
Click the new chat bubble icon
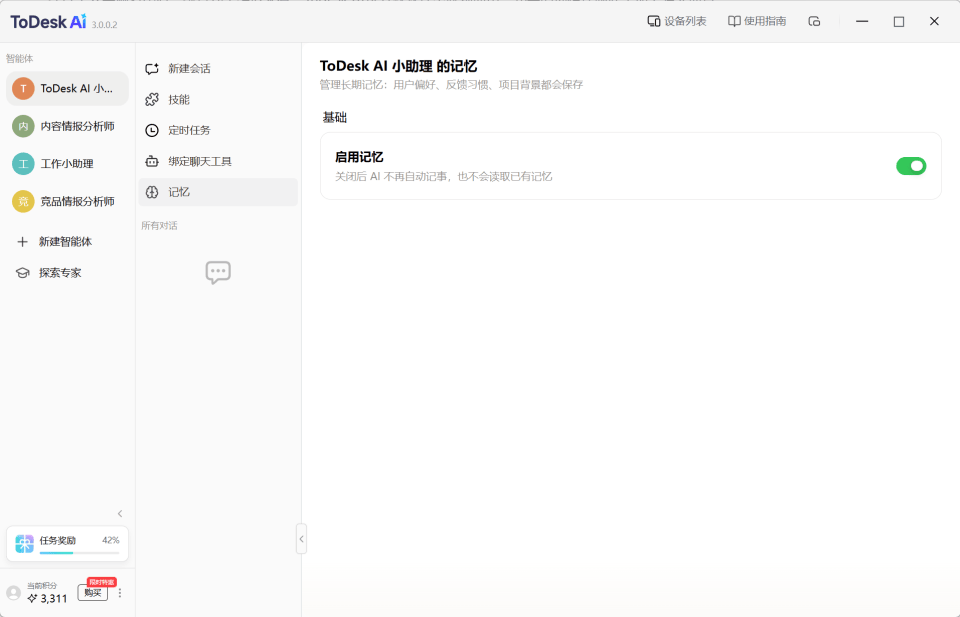pos(152,69)
